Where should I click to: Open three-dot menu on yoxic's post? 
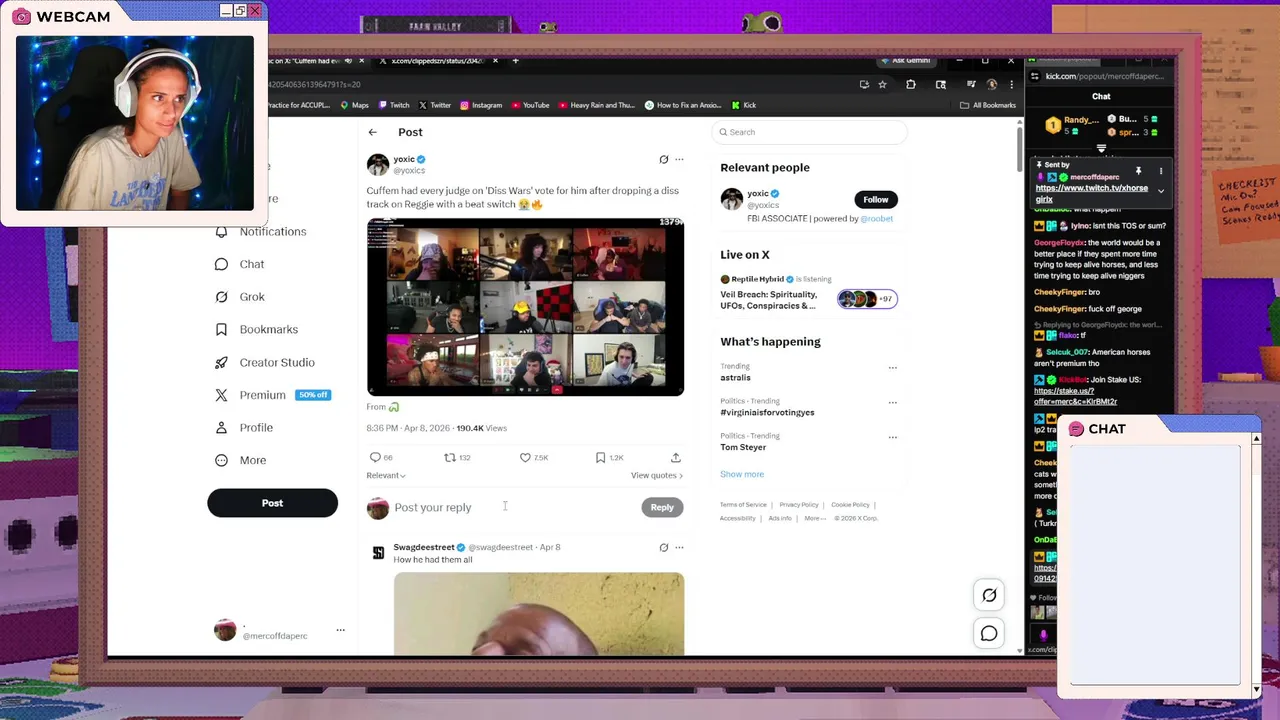(x=679, y=159)
